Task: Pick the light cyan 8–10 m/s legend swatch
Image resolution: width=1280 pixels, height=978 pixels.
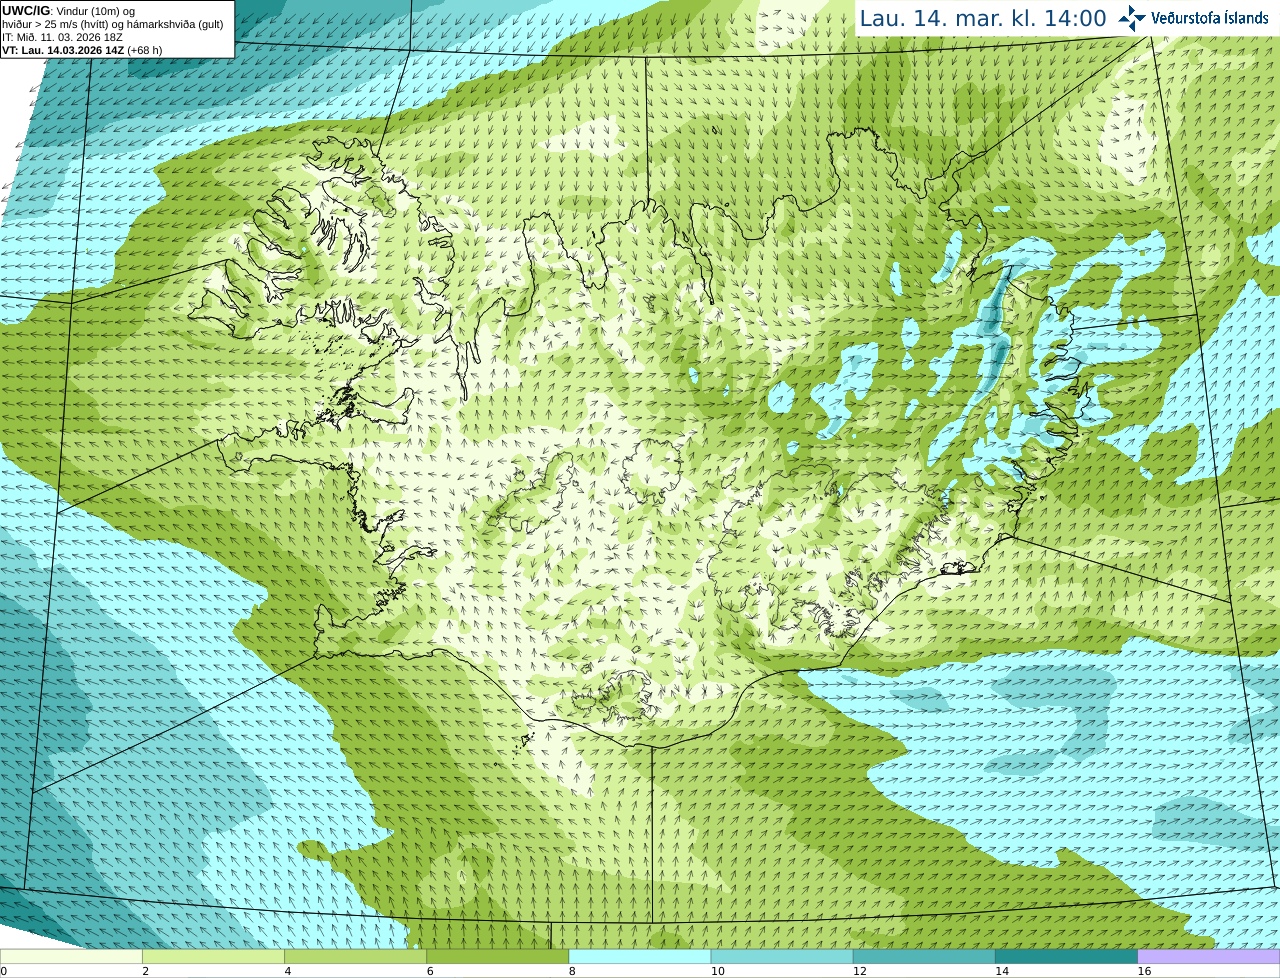Action: click(640, 957)
